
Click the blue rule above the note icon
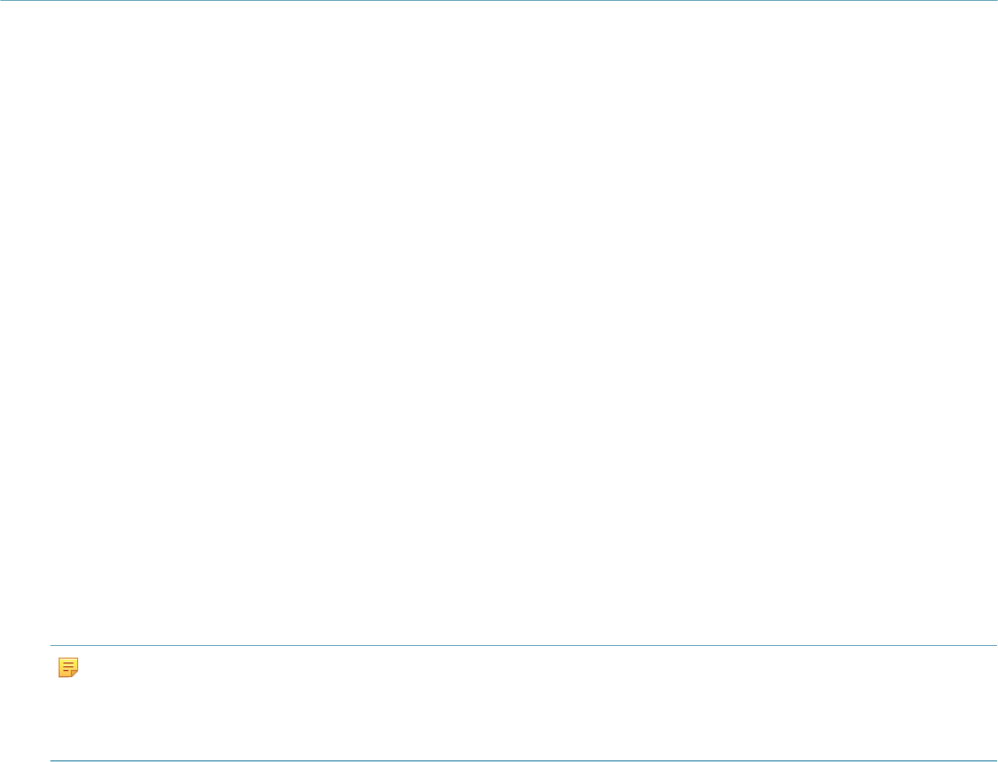coord(523,646)
